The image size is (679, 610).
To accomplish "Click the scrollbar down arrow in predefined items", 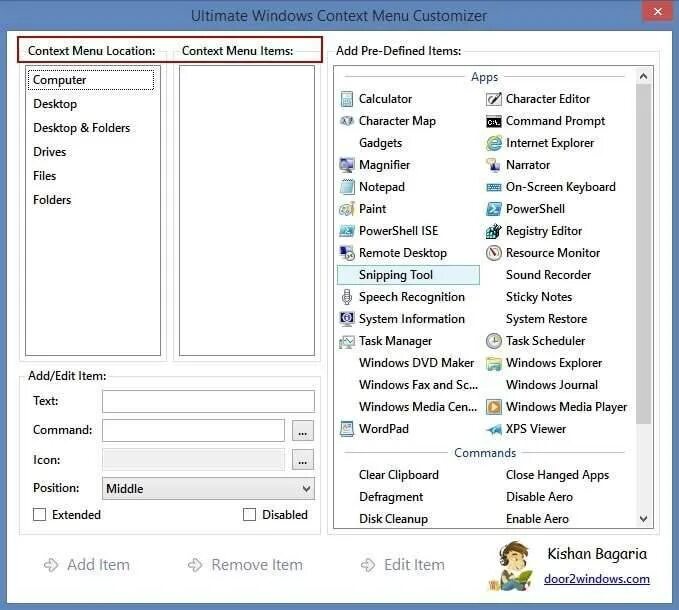I will (x=643, y=519).
